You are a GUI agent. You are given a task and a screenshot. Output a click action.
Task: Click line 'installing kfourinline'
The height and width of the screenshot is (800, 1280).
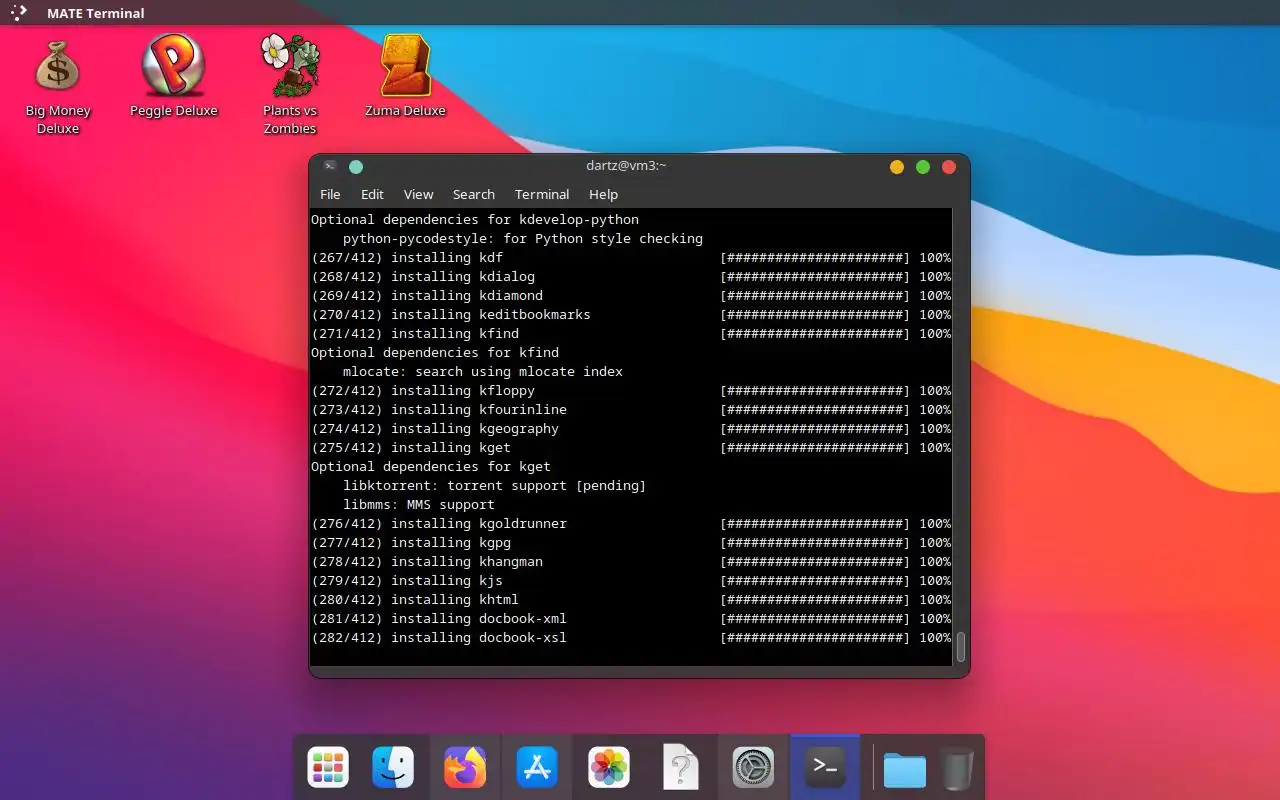pos(631,410)
